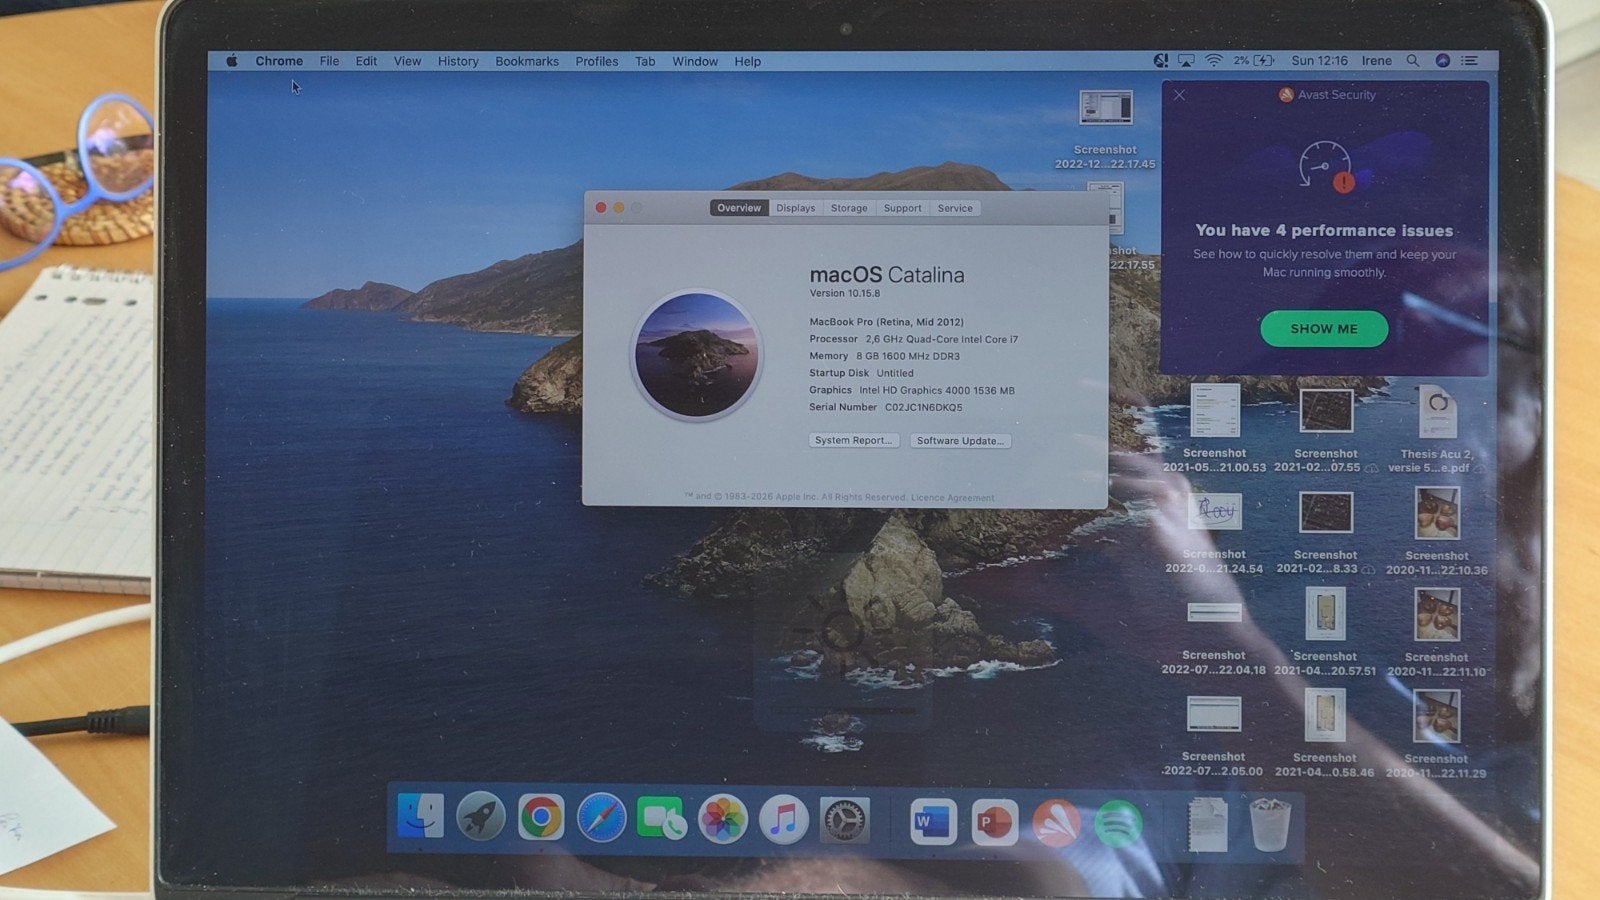
Task: Dismiss the Avast Security notification
Action: click(x=1180, y=95)
